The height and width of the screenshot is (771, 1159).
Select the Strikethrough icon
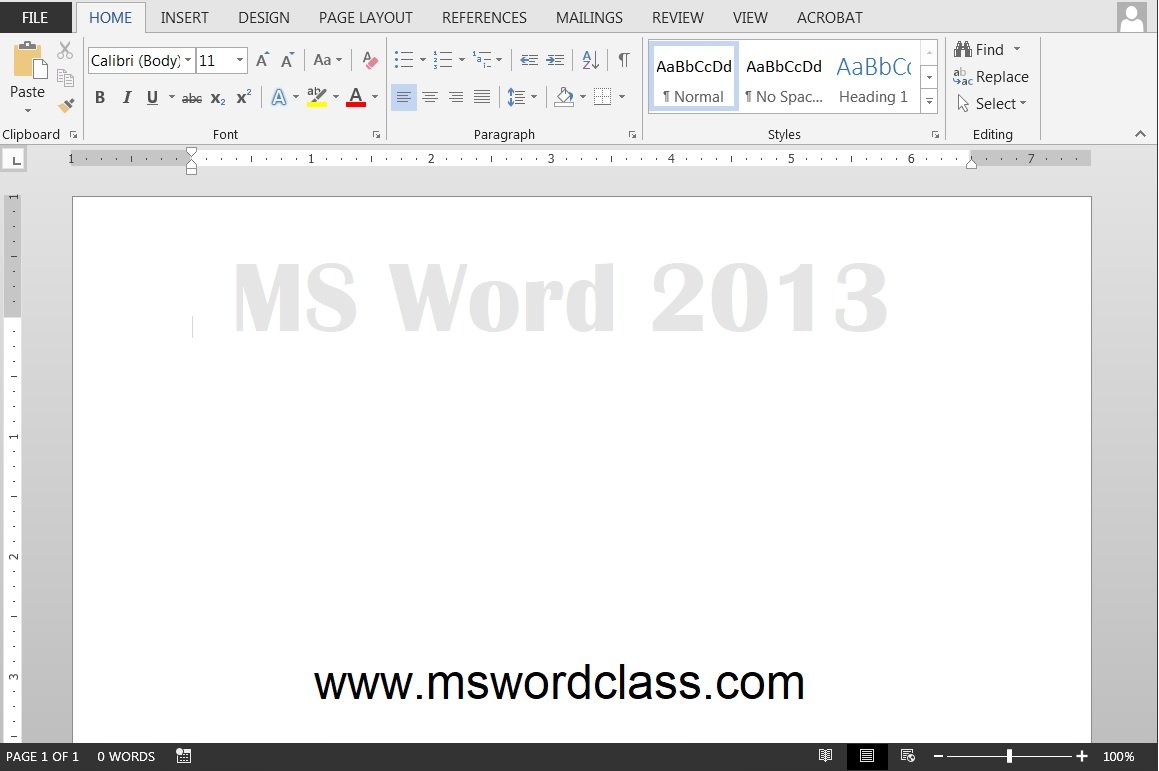click(x=191, y=97)
